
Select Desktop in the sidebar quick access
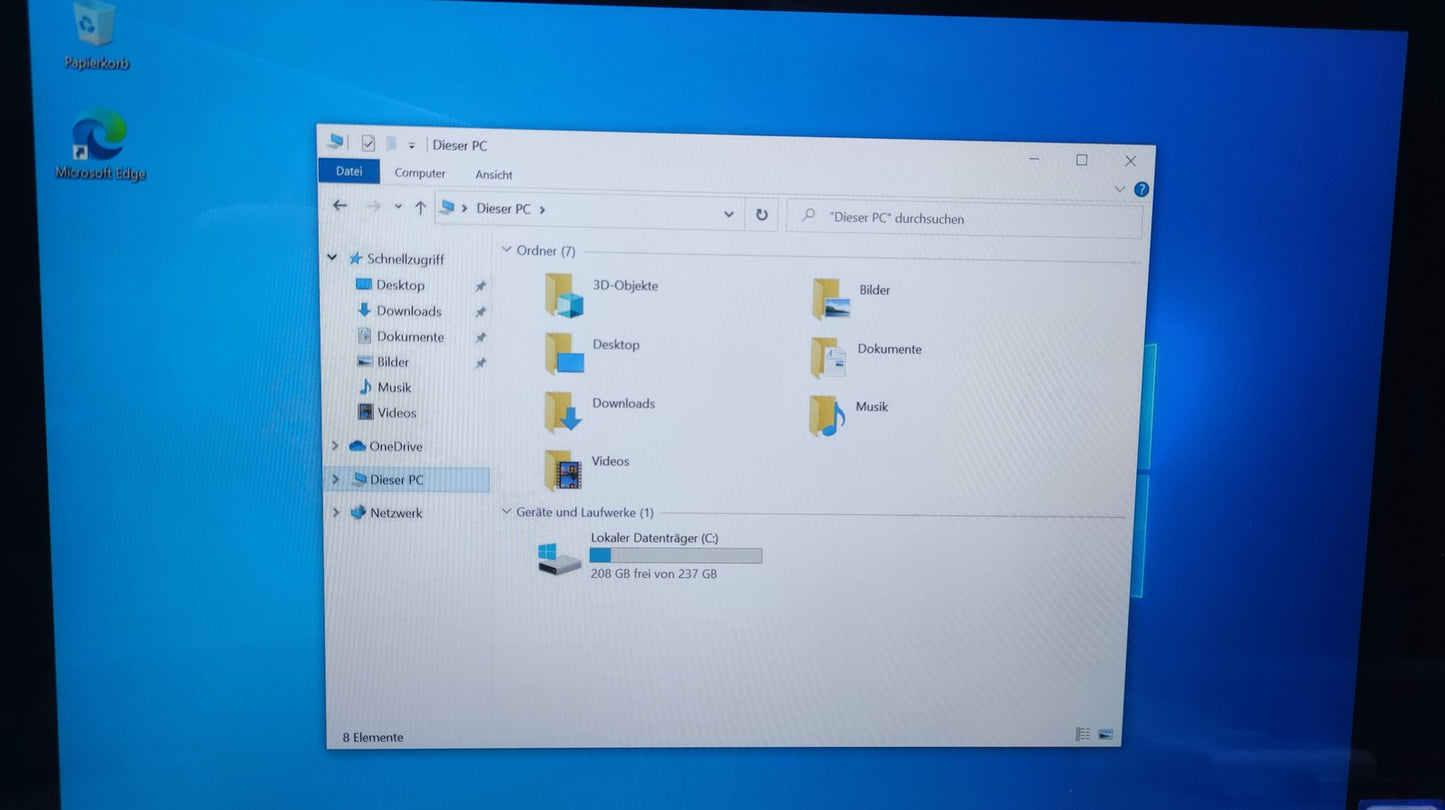click(390, 285)
